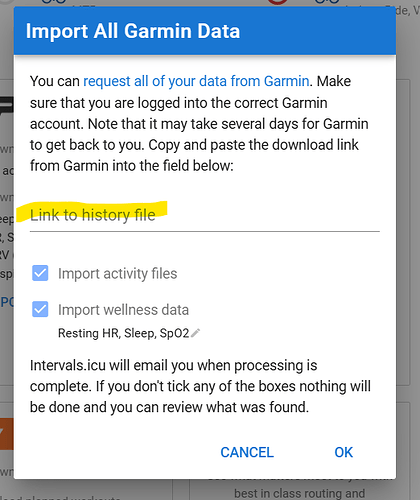This screenshot has height=500, width=420.
Task: Click the underline of the history file field
Action: pos(205,231)
